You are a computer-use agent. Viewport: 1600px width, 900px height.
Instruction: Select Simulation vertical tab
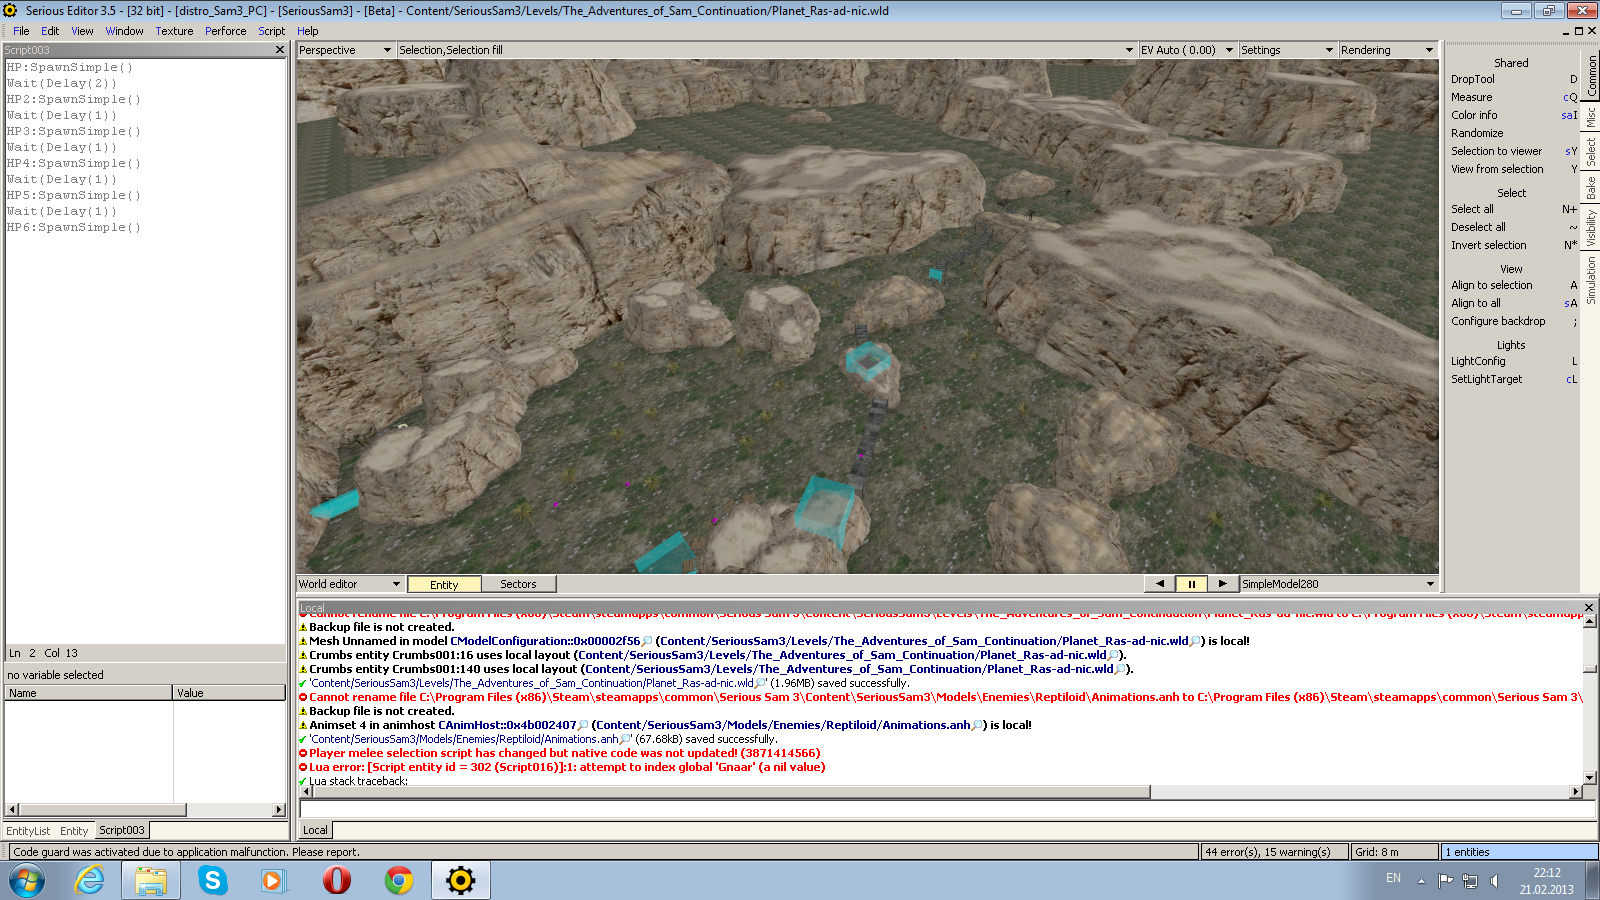pos(1591,281)
